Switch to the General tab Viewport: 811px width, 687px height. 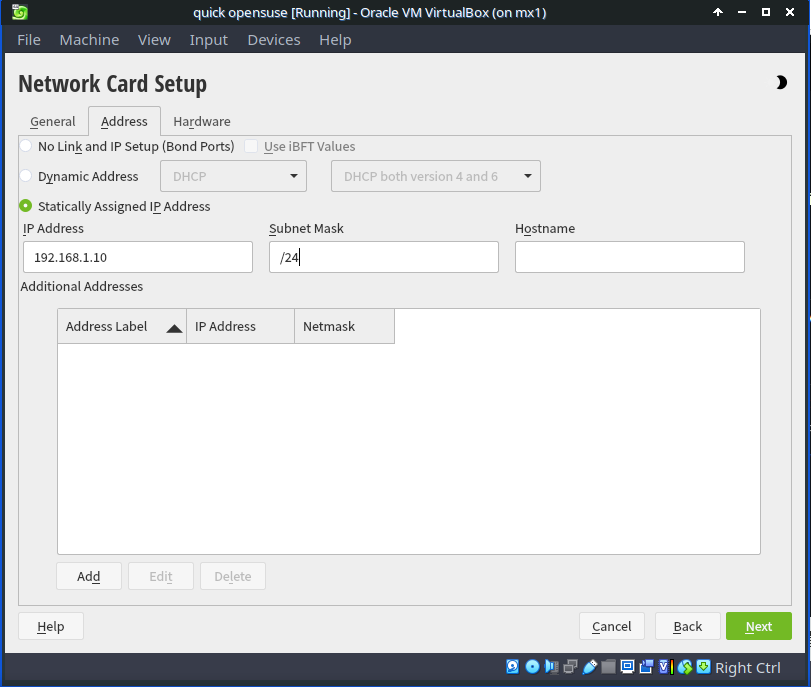[x=53, y=122]
